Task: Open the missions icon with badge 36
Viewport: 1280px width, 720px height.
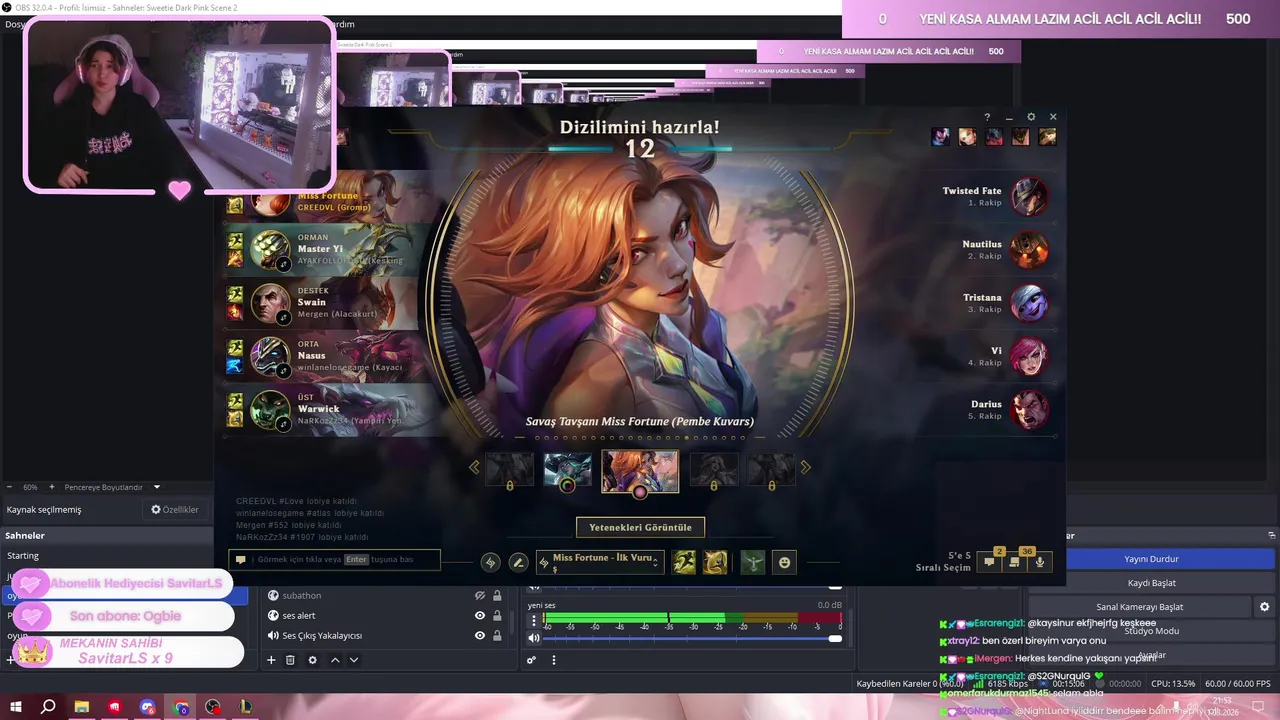Action: click(x=1015, y=562)
